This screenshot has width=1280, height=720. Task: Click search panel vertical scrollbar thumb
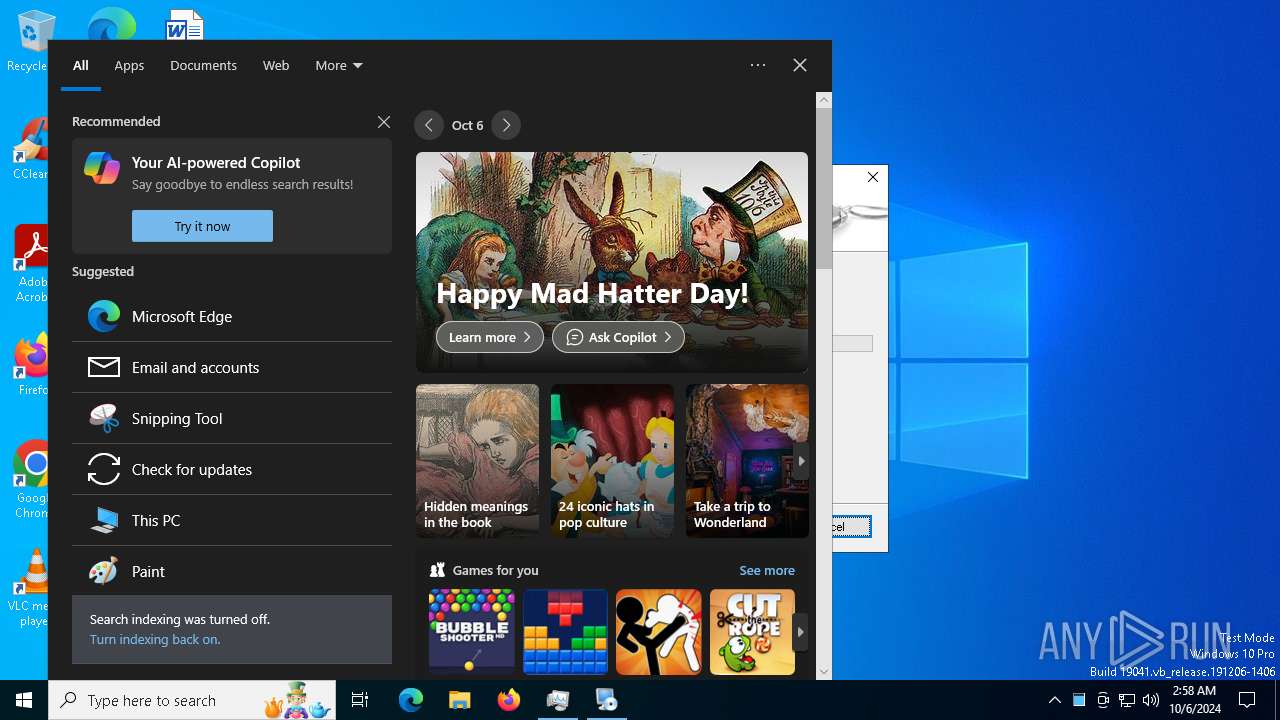point(824,188)
